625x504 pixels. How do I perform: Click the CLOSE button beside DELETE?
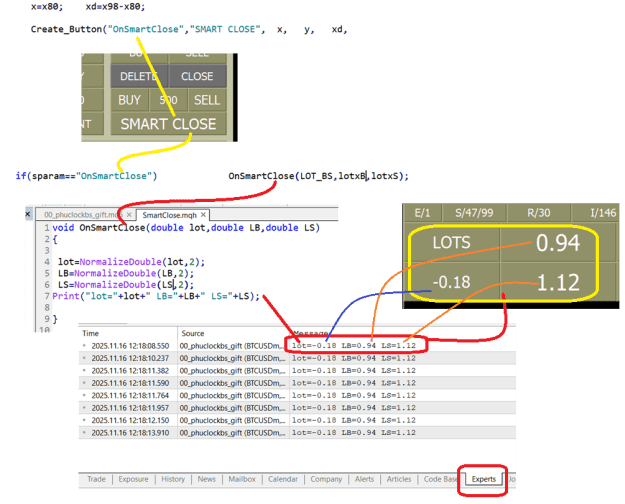pos(197,76)
